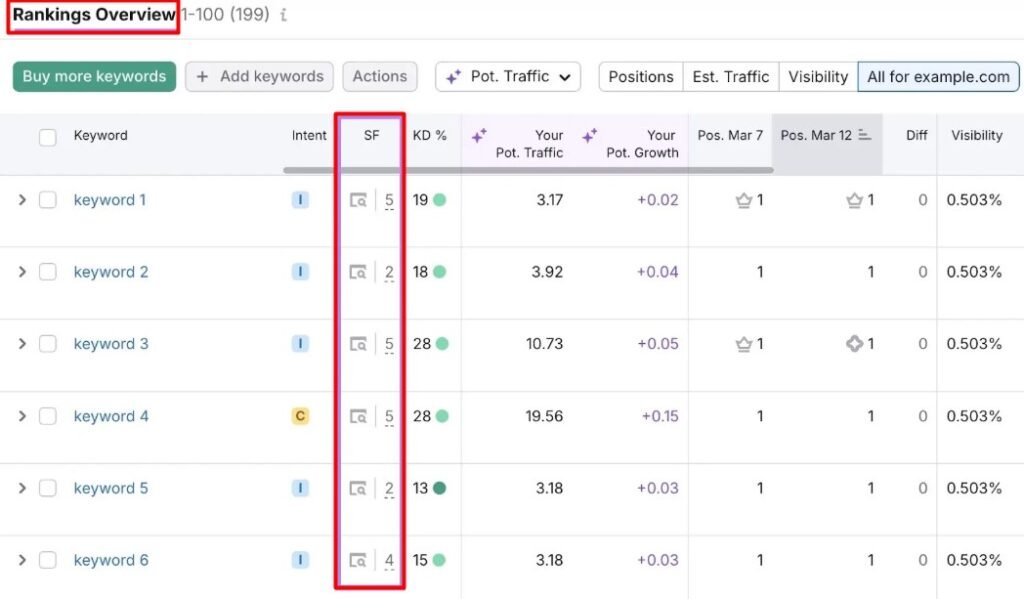Switch to the Visibility tab
Image resolution: width=1024 pixels, height=599 pixels.
coord(818,76)
